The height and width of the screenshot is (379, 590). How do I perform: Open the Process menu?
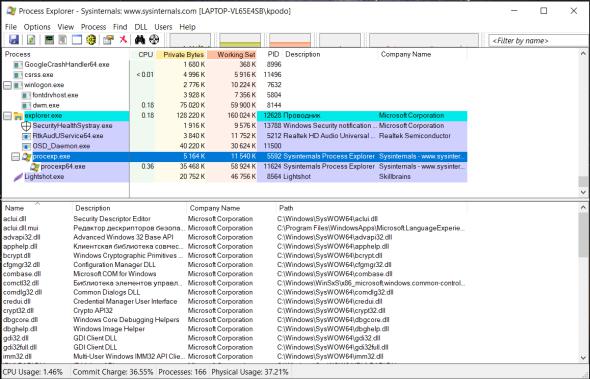tap(93, 27)
